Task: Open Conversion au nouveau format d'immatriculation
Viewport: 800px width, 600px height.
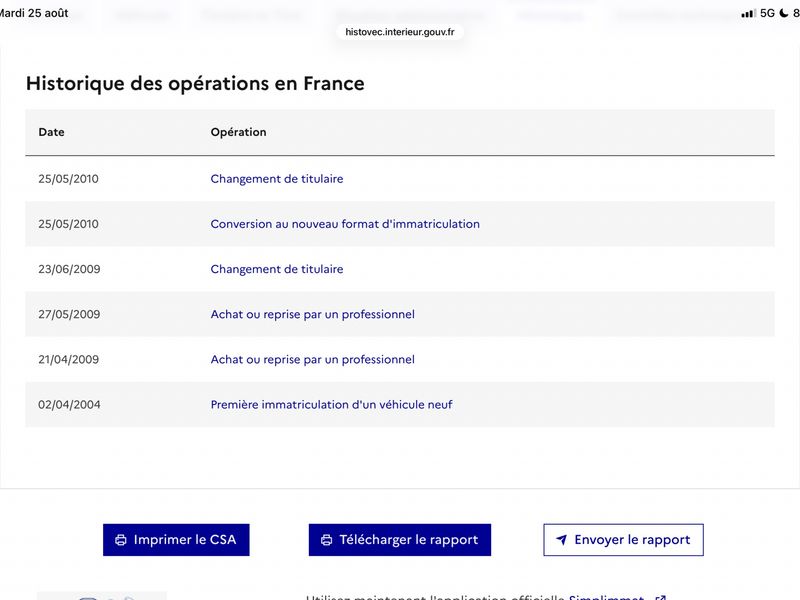Action: tap(345, 224)
